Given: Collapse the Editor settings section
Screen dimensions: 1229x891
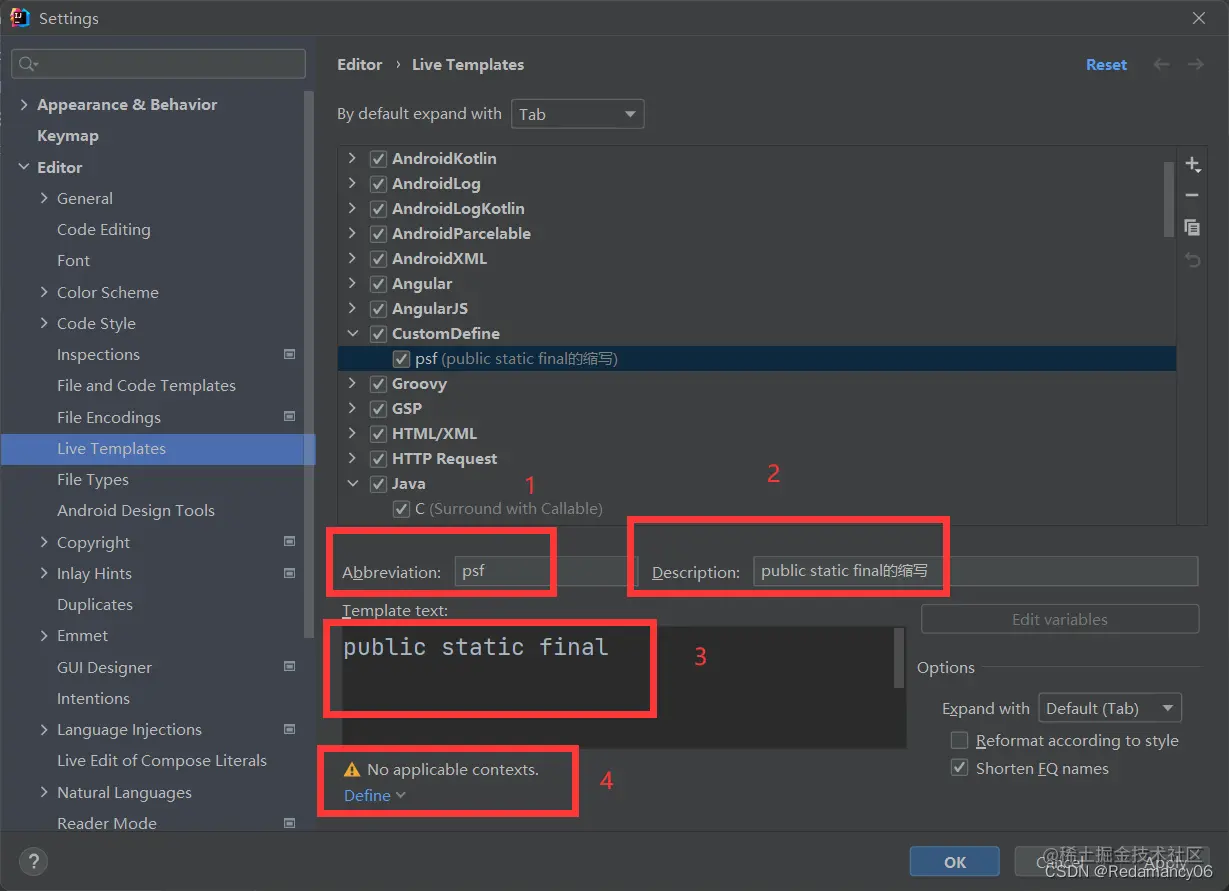Looking at the screenshot, I should (24, 167).
